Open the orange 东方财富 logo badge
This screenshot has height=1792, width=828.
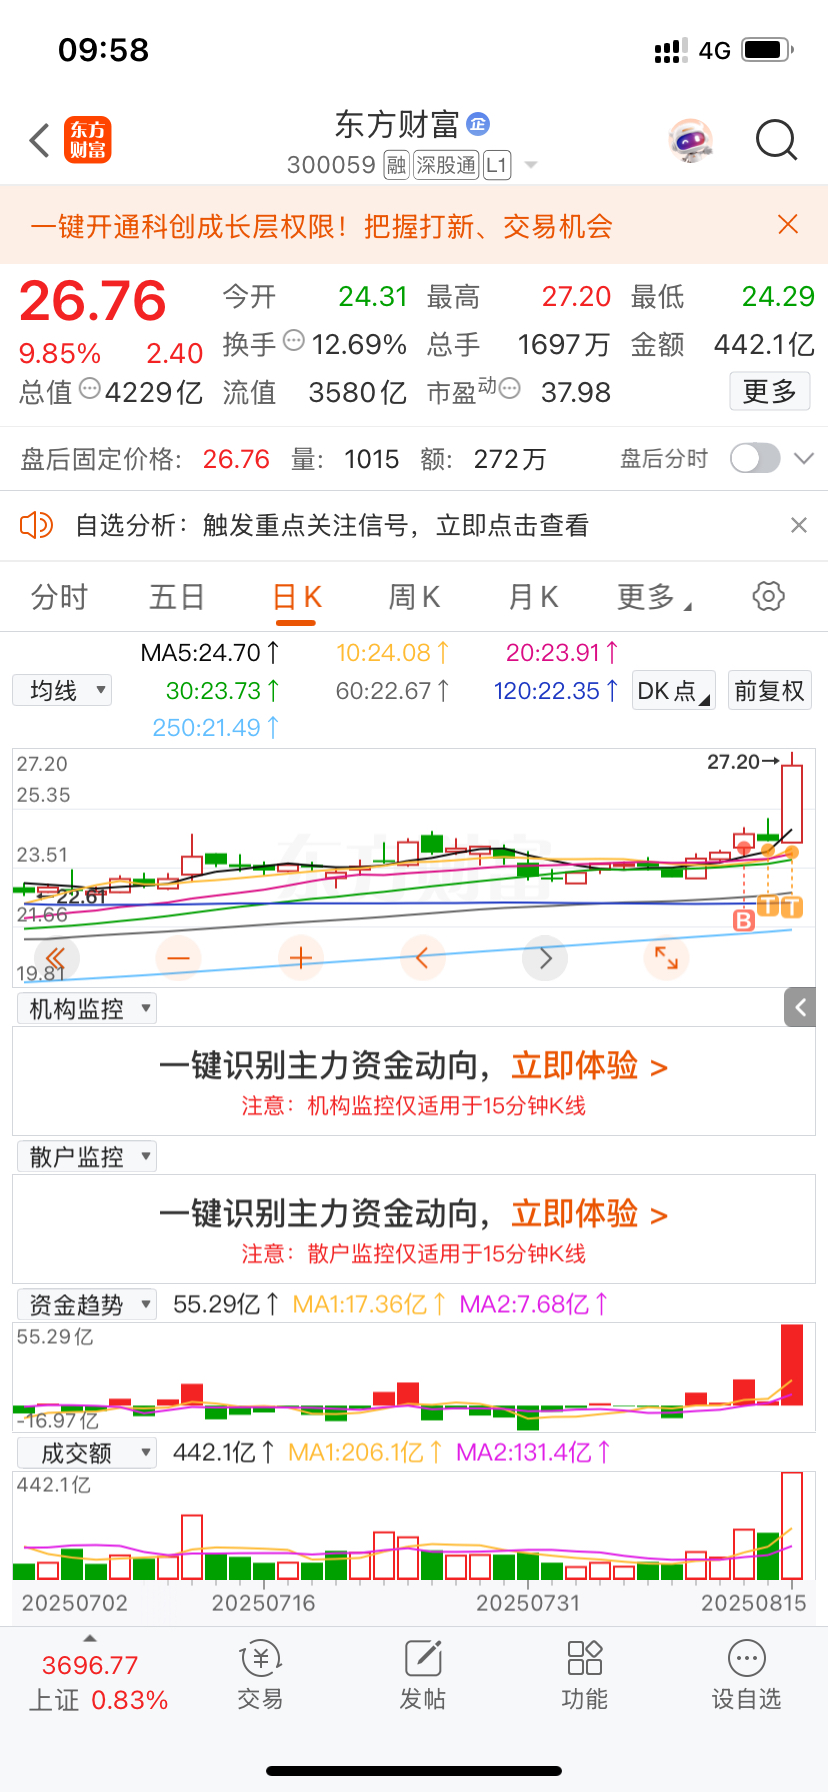(x=88, y=140)
